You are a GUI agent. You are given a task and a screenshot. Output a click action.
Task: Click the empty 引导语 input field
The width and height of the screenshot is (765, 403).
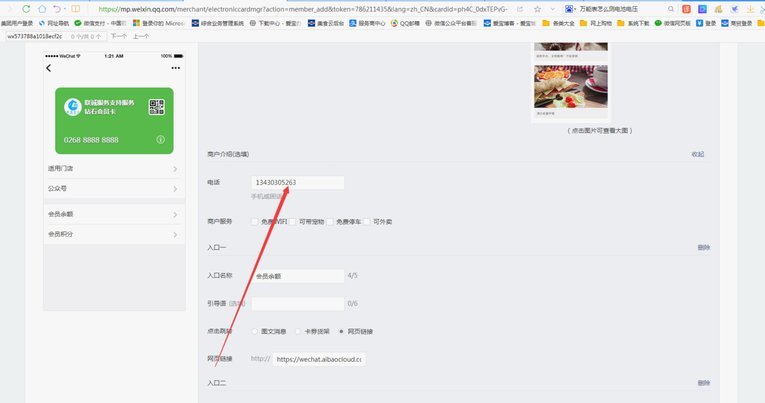[298, 303]
